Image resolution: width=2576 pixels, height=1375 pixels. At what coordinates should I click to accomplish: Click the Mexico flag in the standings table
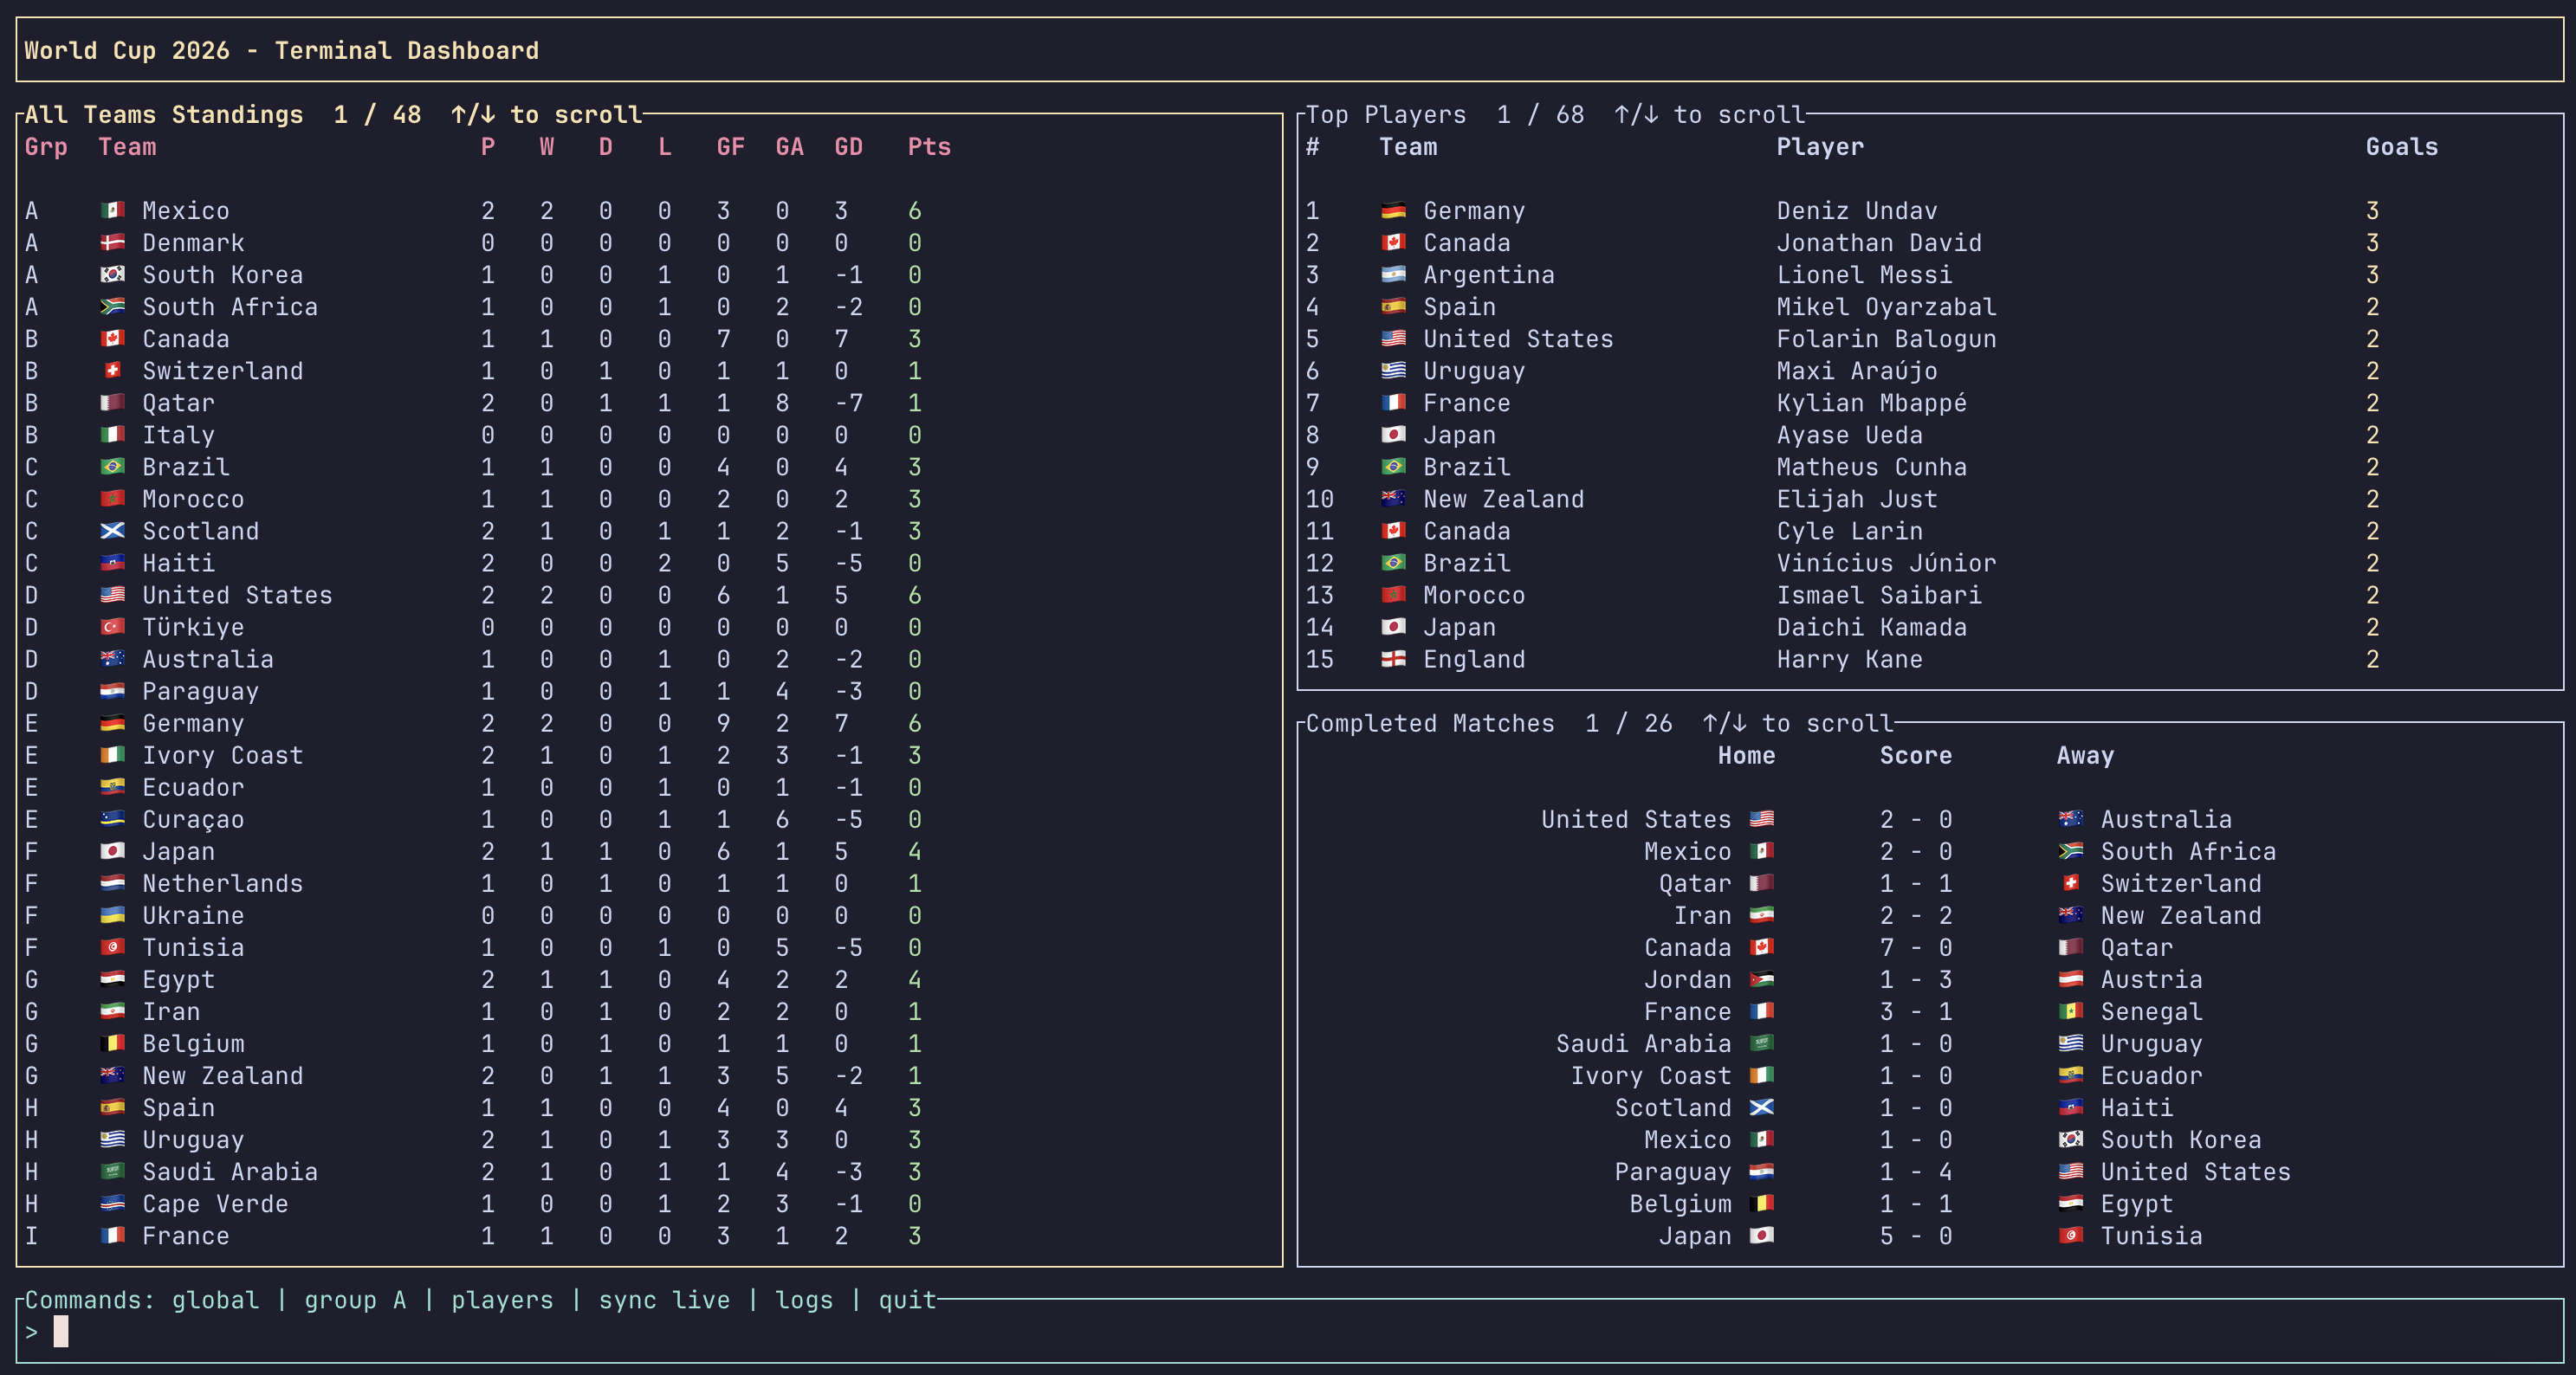(x=113, y=210)
